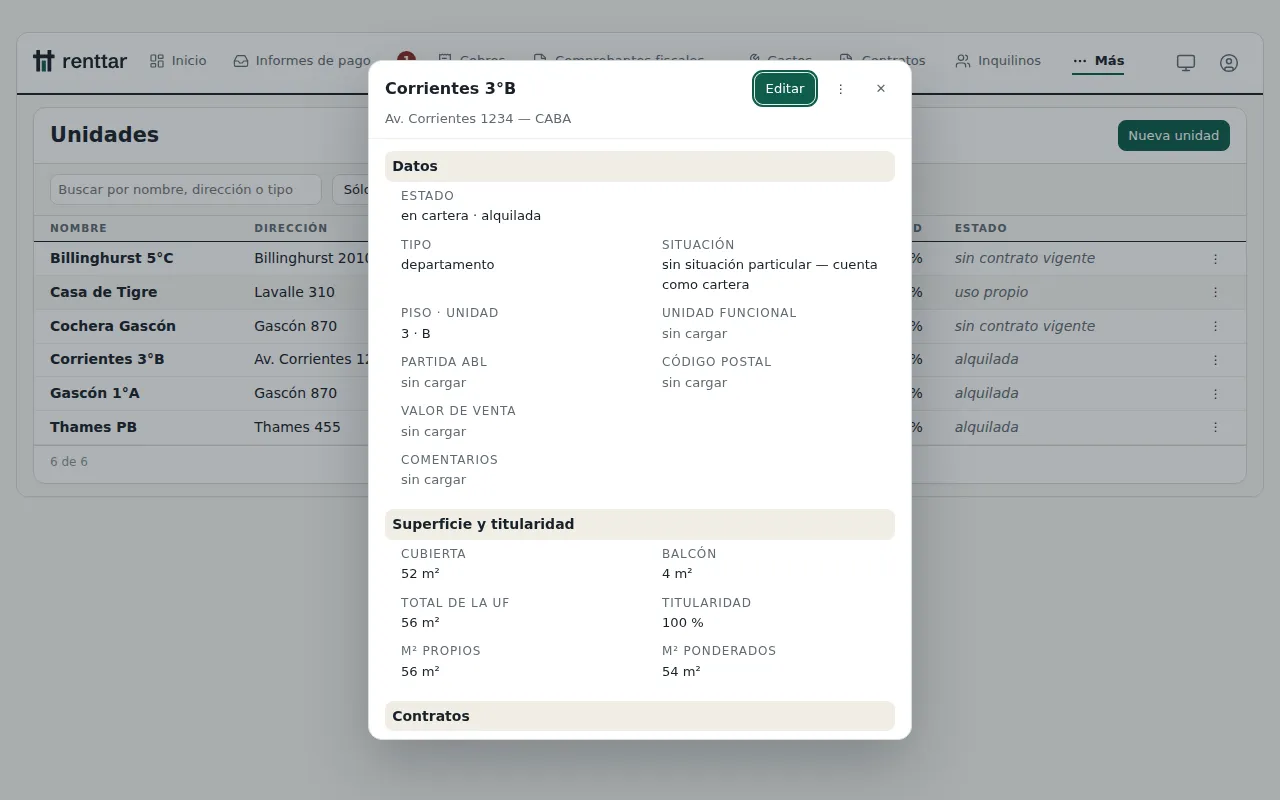
Task: Open the user profile icon
Action: [1229, 63]
